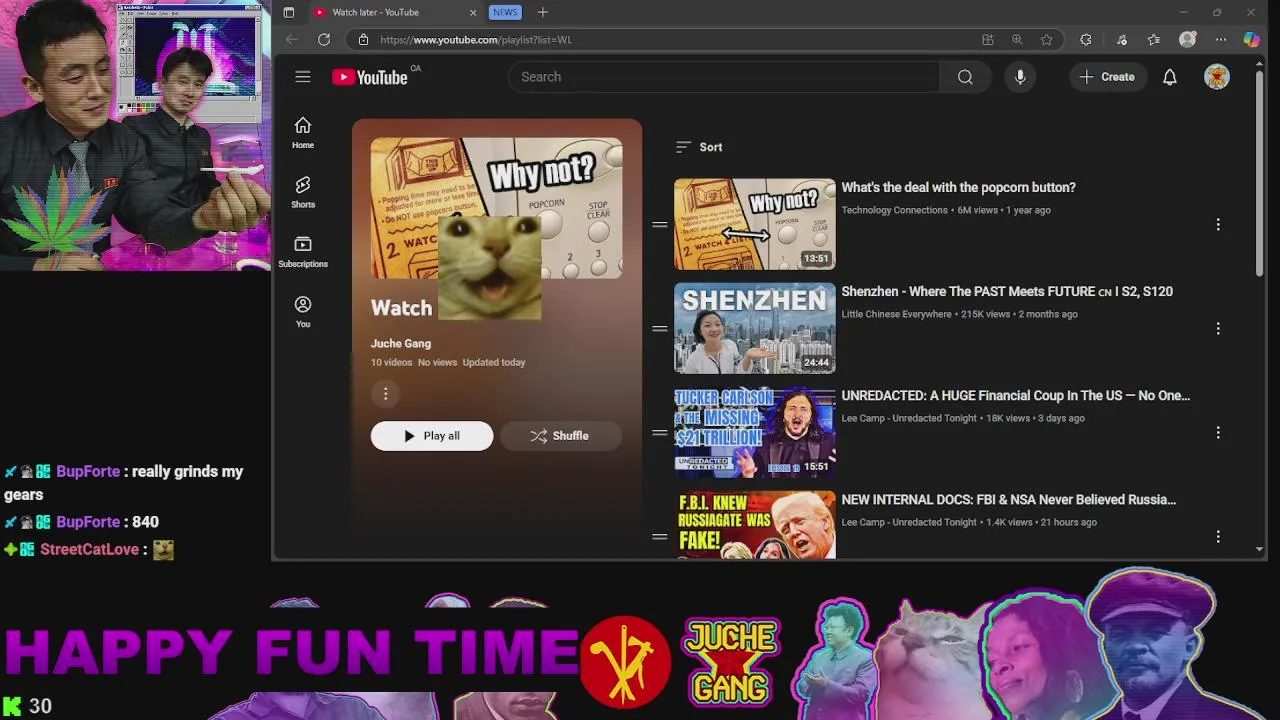Grab reorder handle of Shenzhen video
Image resolution: width=1280 pixels, height=720 pixels.
[x=660, y=329]
